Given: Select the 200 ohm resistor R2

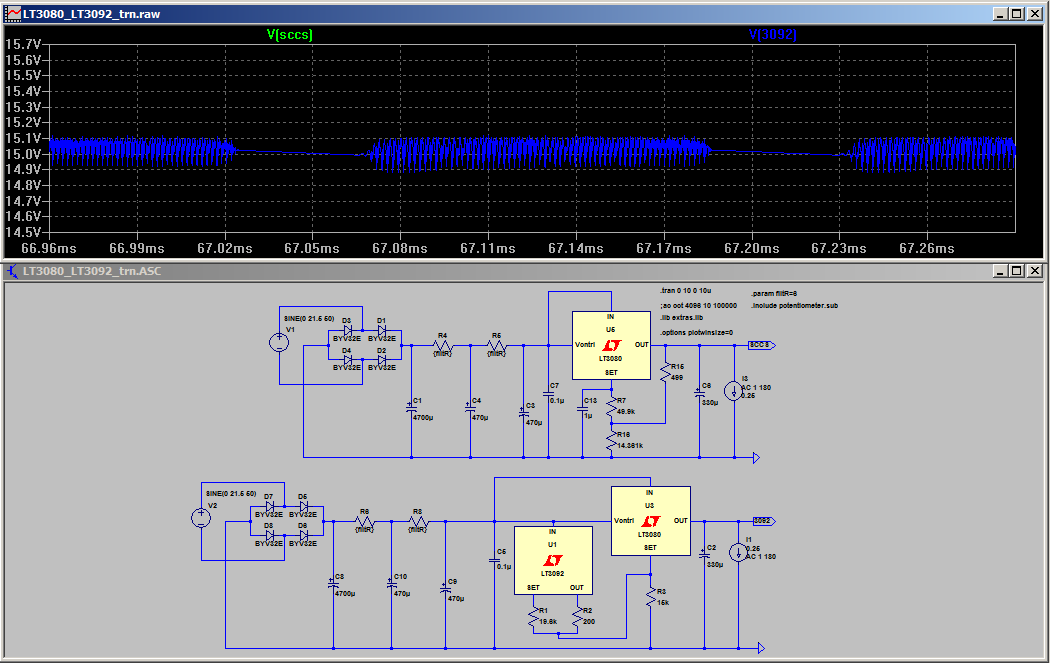Looking at the screenshot, I should coord(576,617).
